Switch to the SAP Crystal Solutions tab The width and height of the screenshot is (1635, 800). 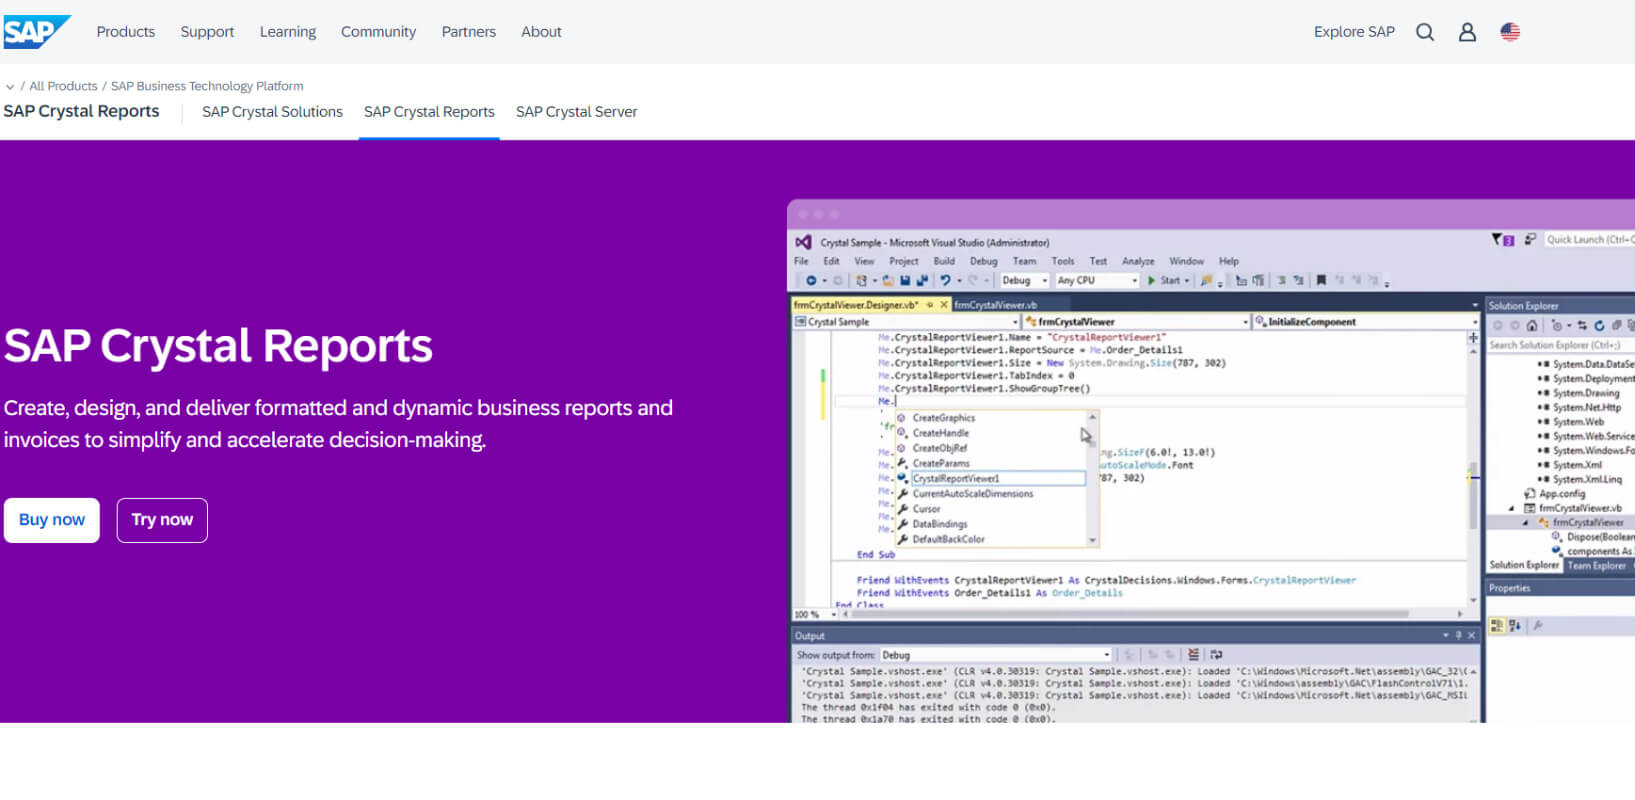[272, 112]
